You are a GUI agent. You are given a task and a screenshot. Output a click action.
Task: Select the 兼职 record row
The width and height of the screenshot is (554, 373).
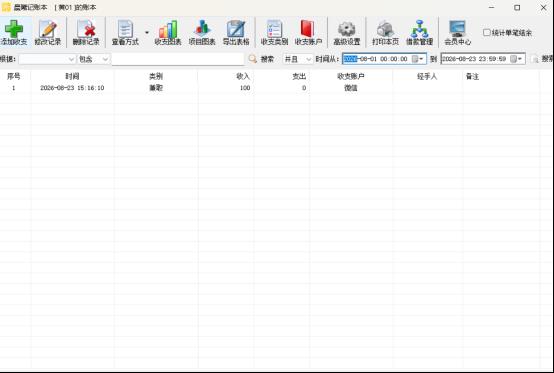(x=269, y=88)
